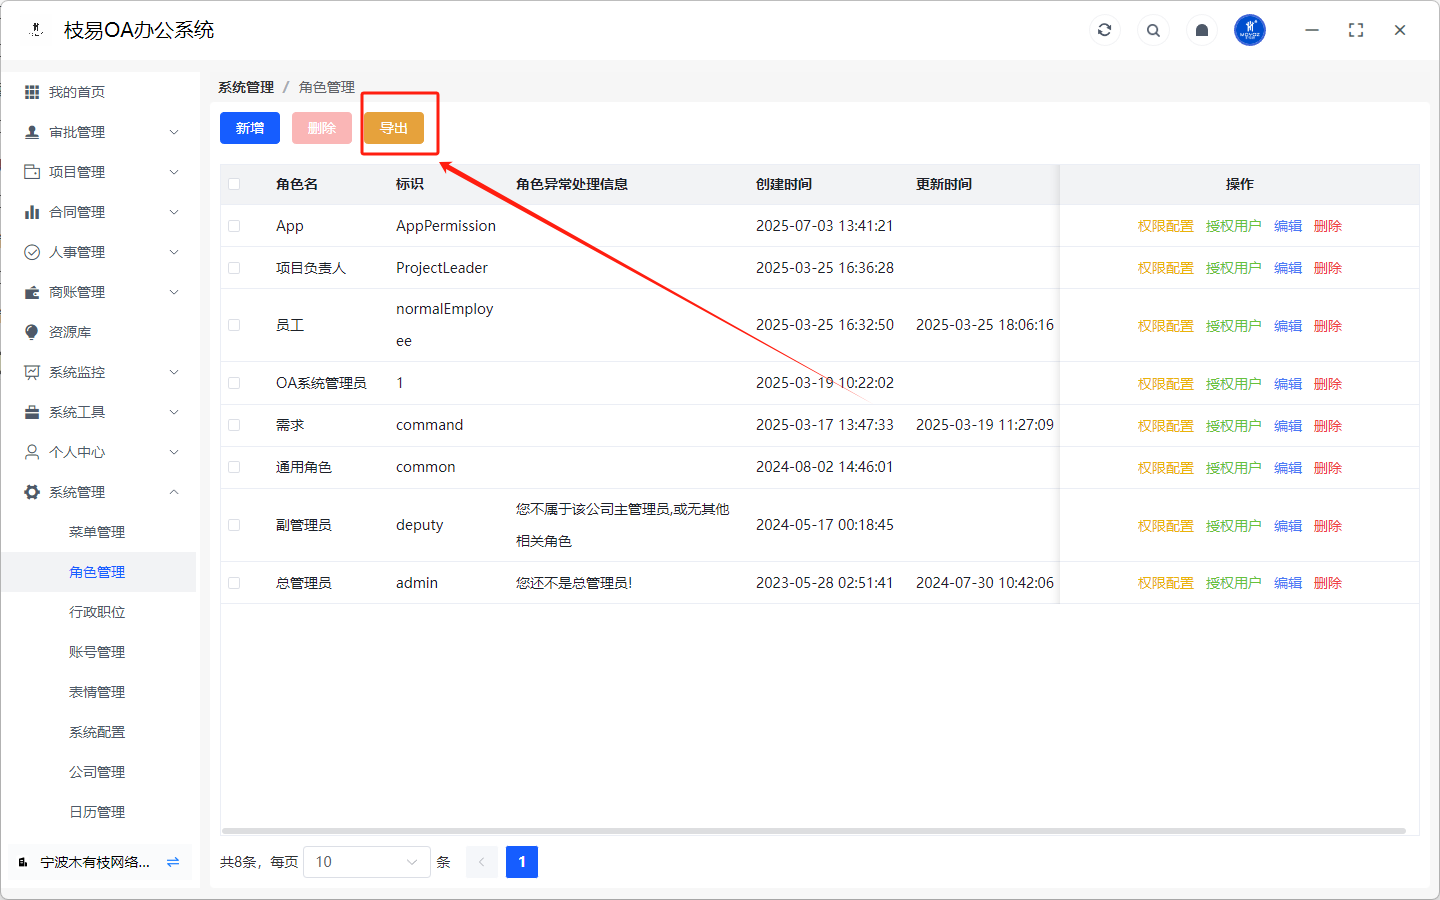The width and height of the screenshot is (1440, 900).
Task: Go to the 账号管理 submenu item
Action: 97,652
